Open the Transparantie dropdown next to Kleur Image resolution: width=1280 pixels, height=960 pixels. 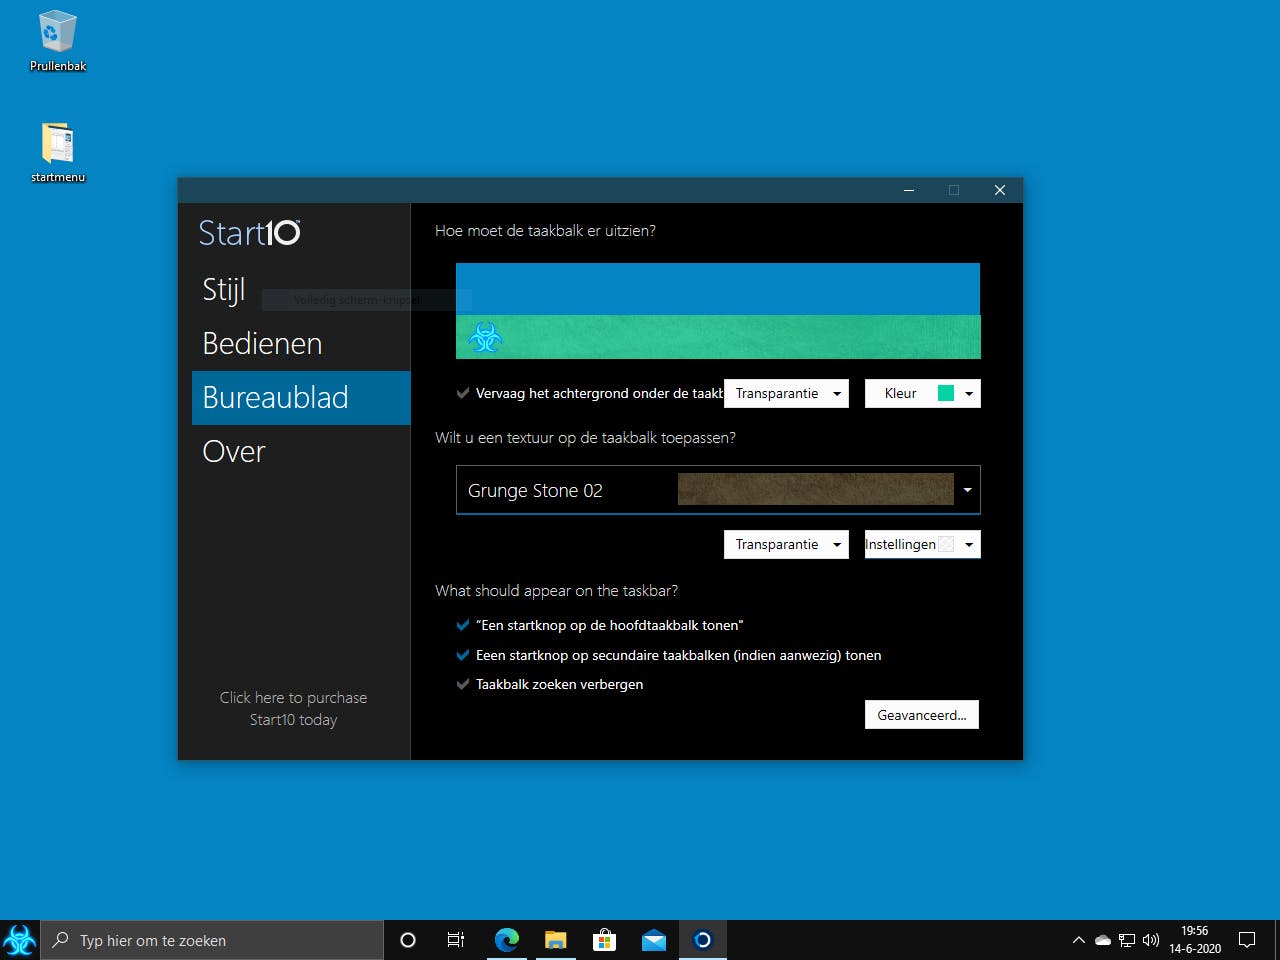click(x=786, y=393)
